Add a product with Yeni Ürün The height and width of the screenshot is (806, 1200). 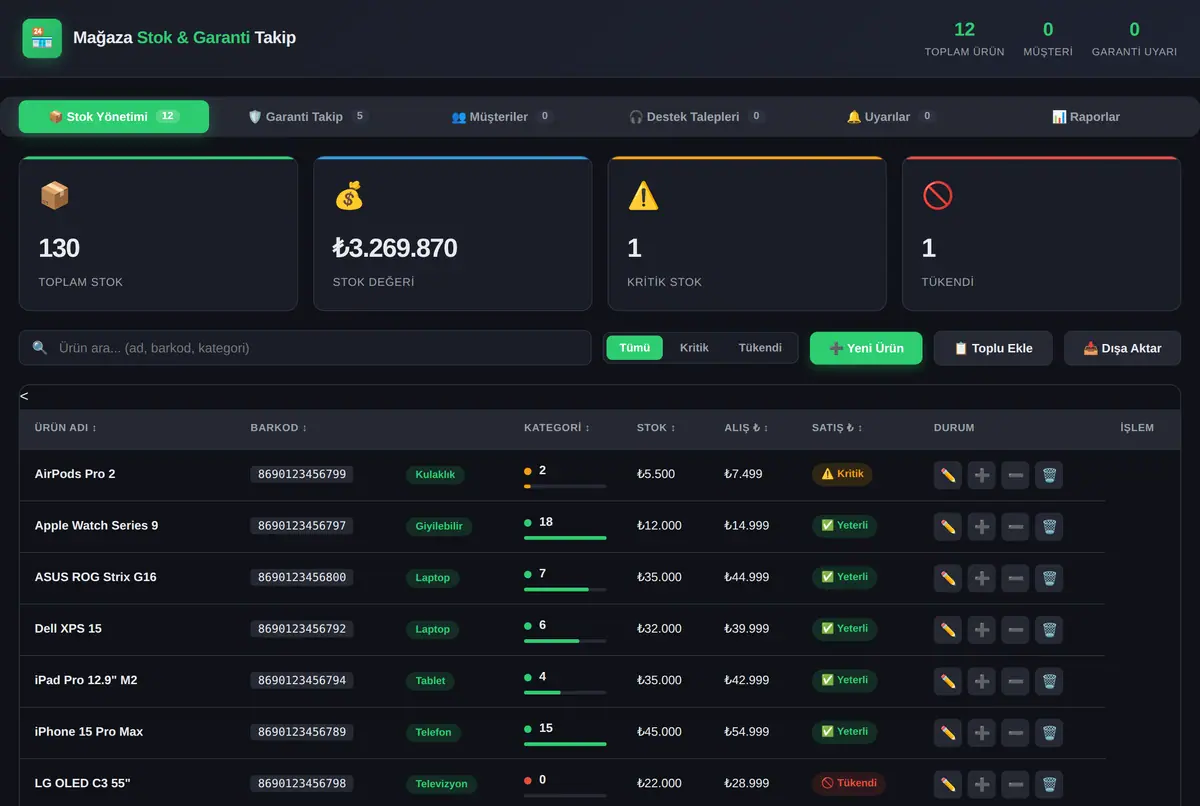click(x=866, y=348)
